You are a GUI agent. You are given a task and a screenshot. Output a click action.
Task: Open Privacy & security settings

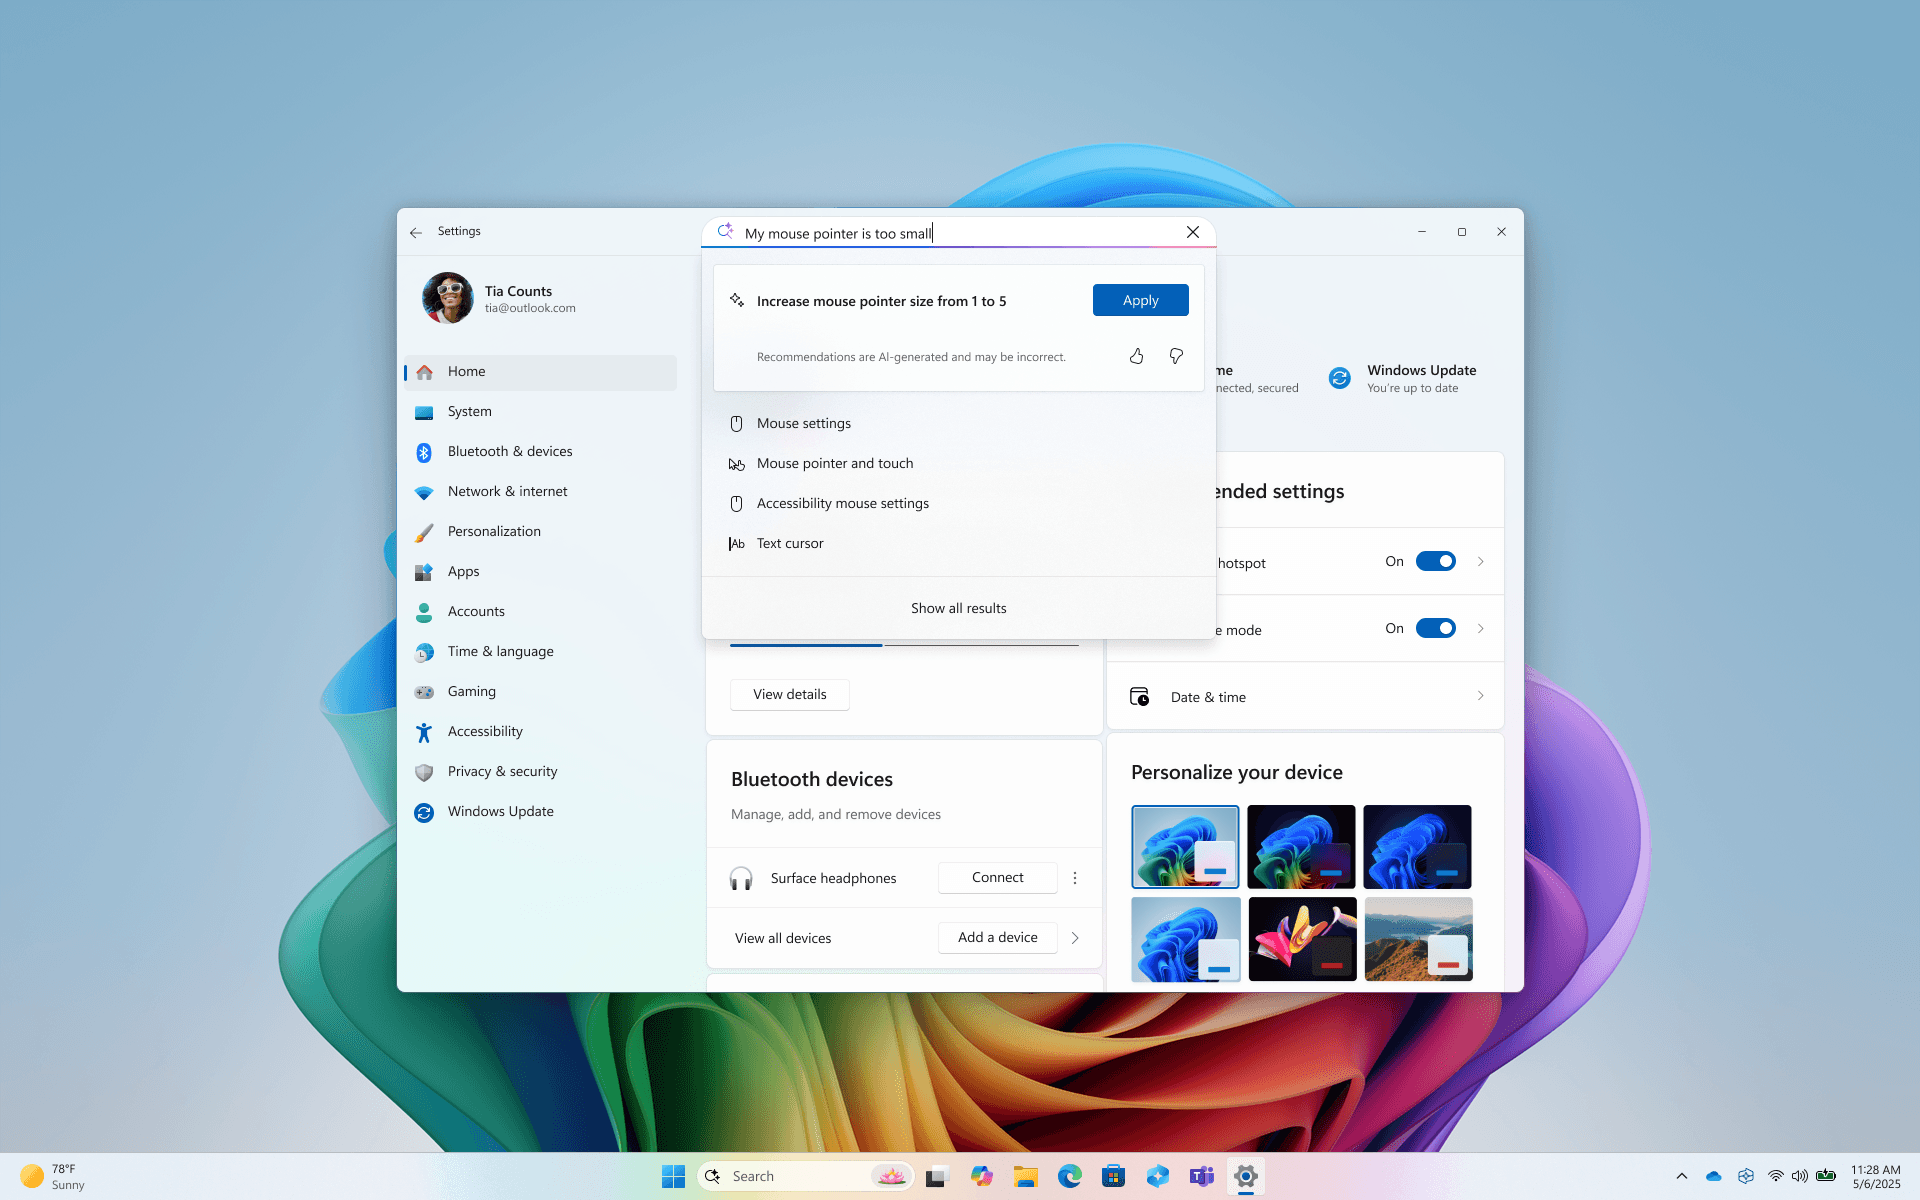pos(502,771)
